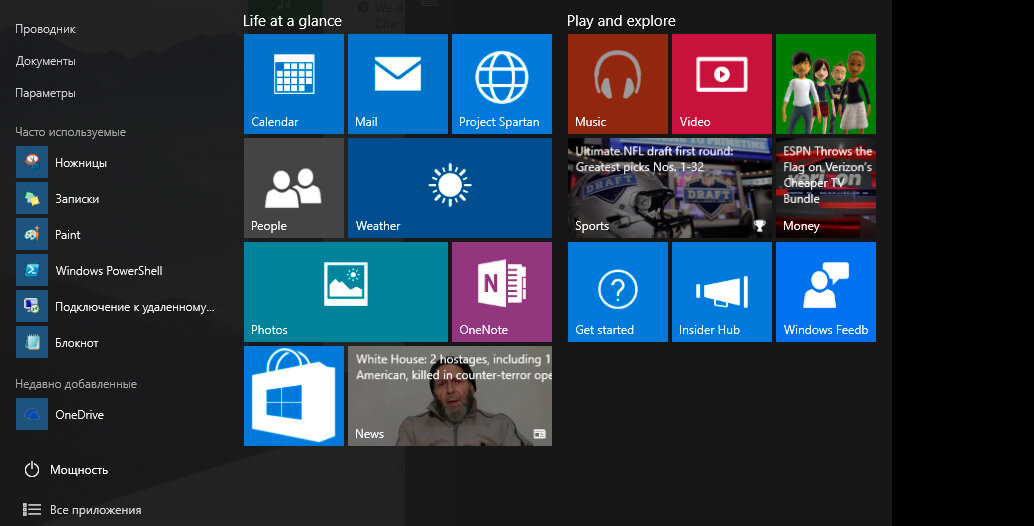Launch the Project Spartan browser tile
Image resolution: width=1034 pixels, height=526 pixels.
point(502,84)
